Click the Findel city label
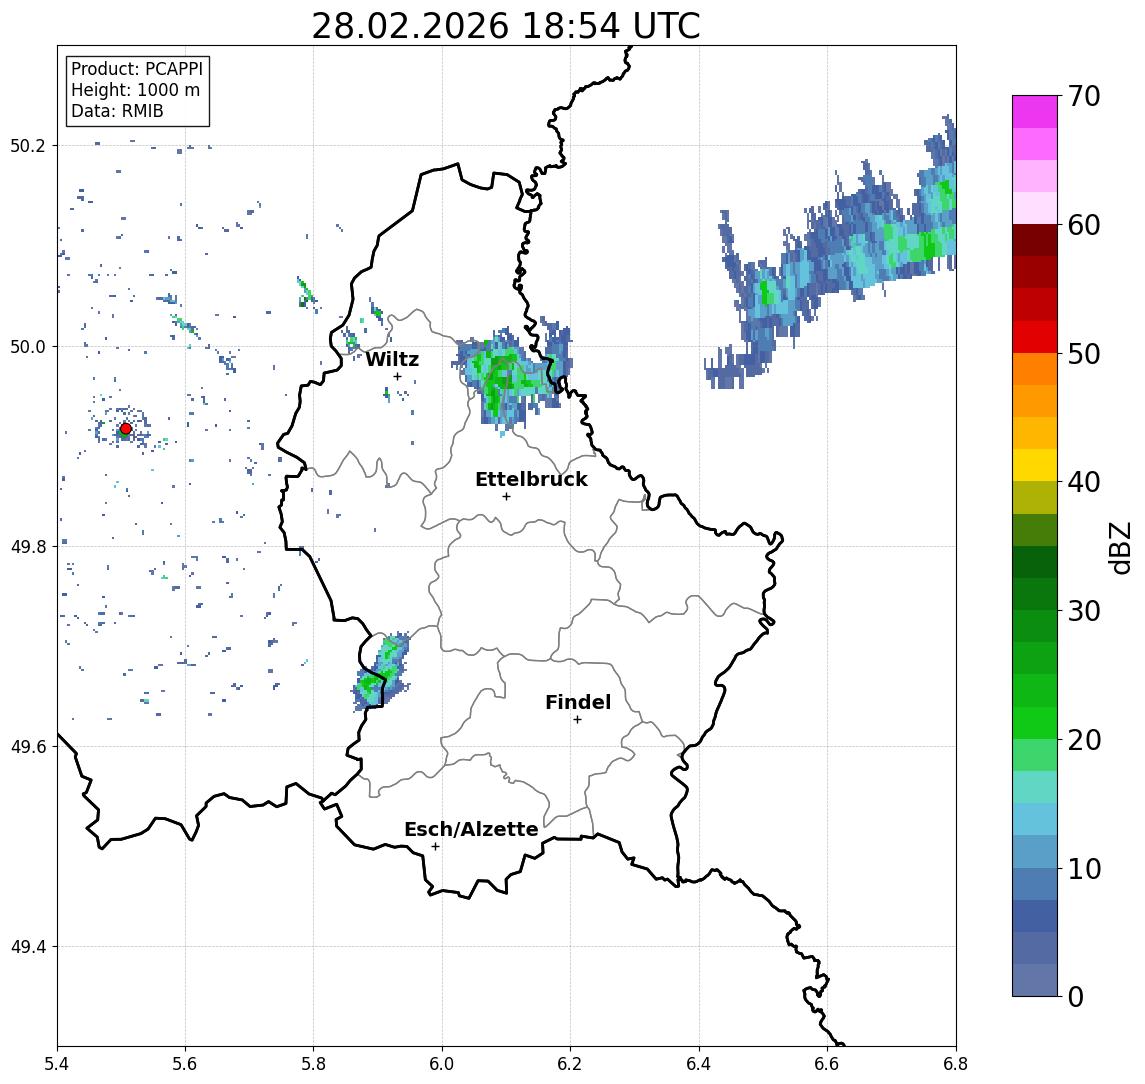The width and height of the screenshot is (1145, 1084). click(x=578, y=702)
